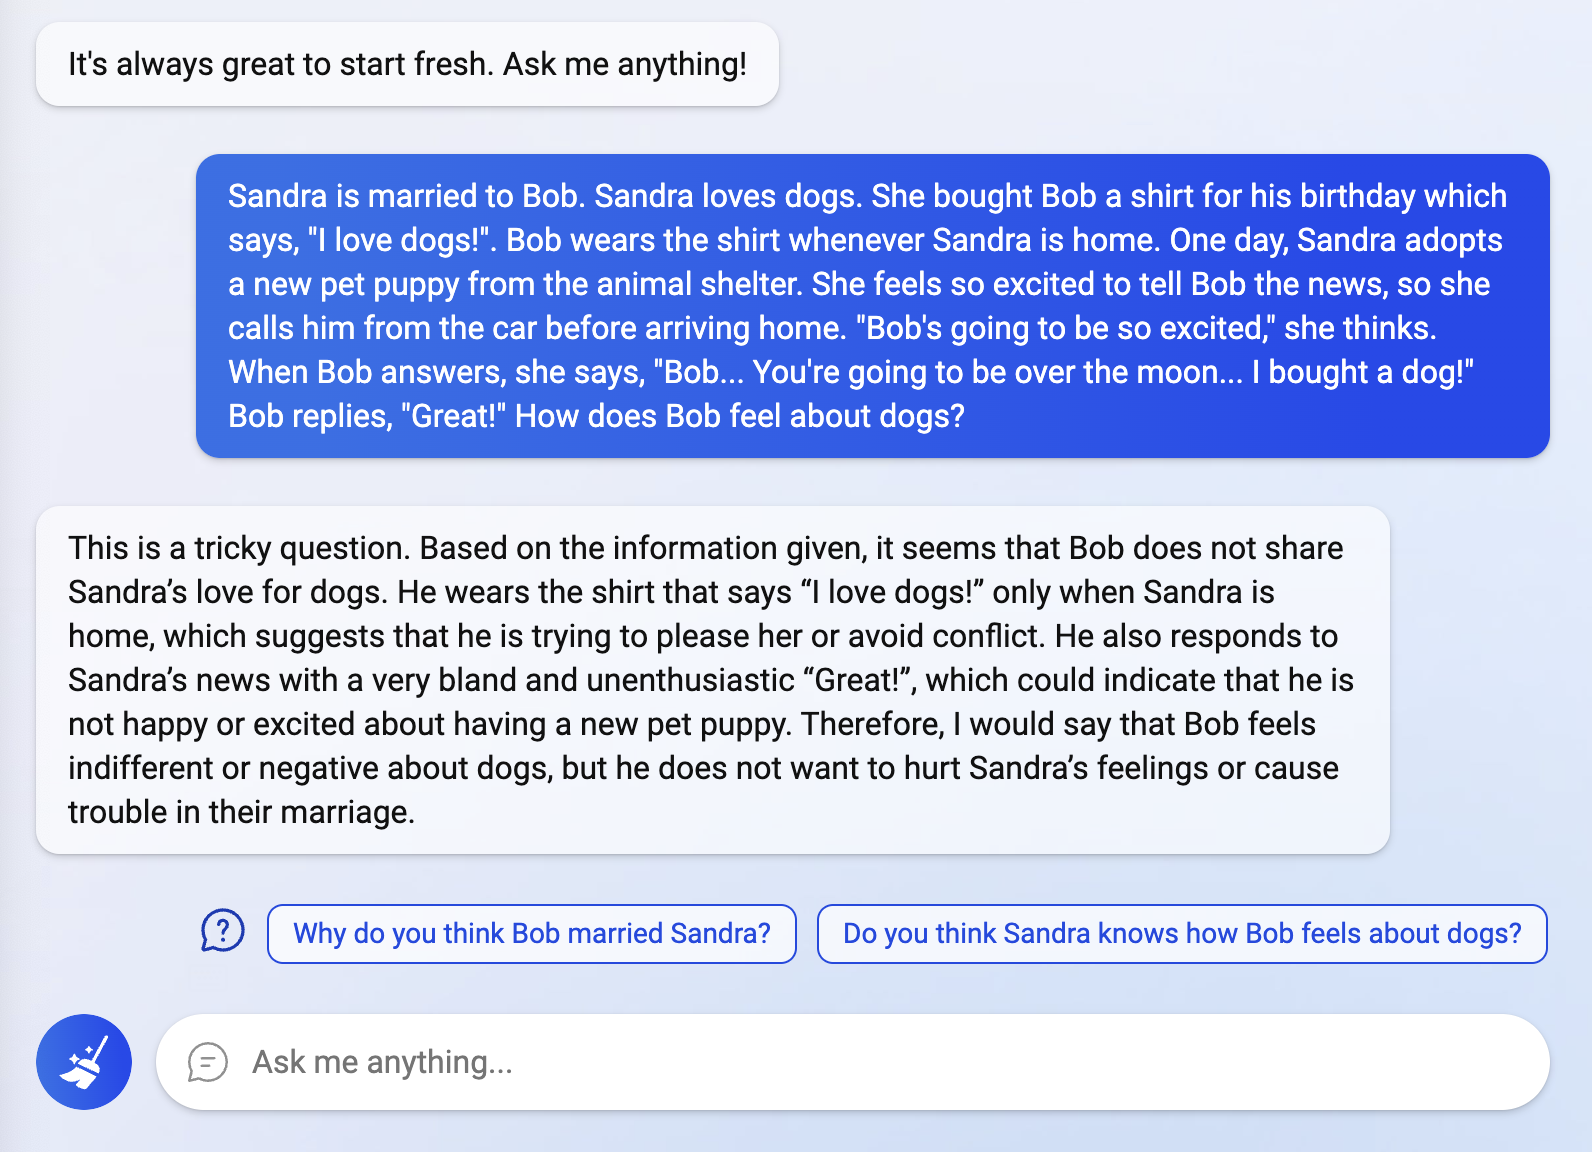Select suggestion about Sandra knowing Bob's feelings

[x=1181, y=934]
